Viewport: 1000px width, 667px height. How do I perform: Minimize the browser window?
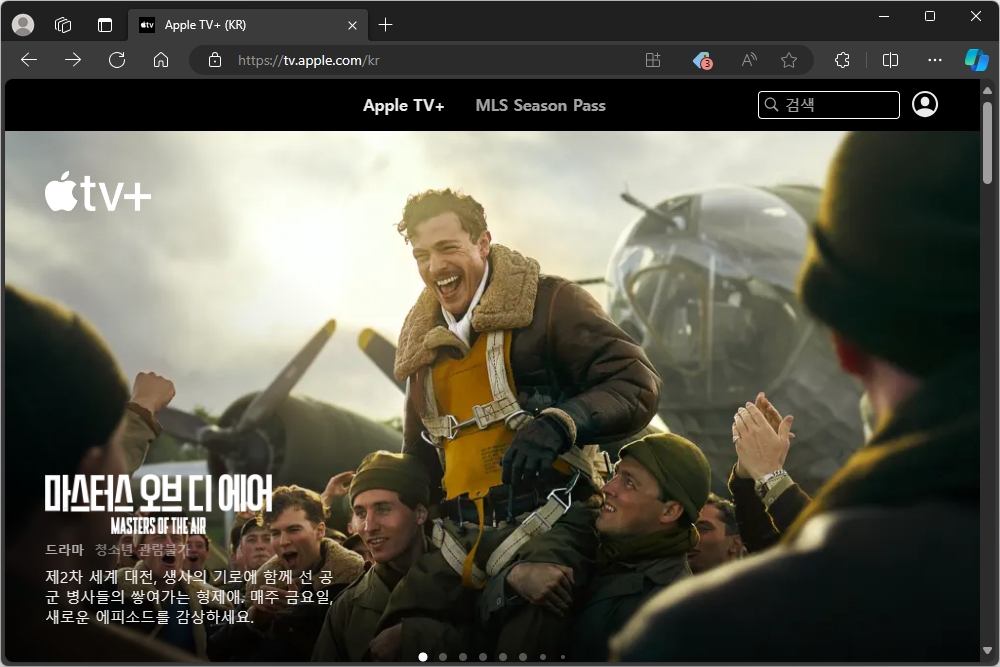click(884, 17)
